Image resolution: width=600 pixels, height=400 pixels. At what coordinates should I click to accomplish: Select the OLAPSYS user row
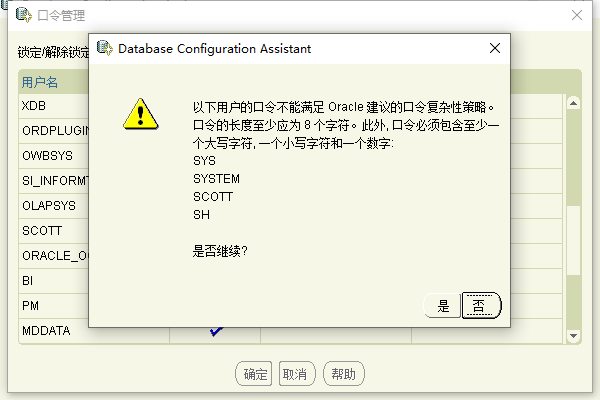[x=54, y=206]
